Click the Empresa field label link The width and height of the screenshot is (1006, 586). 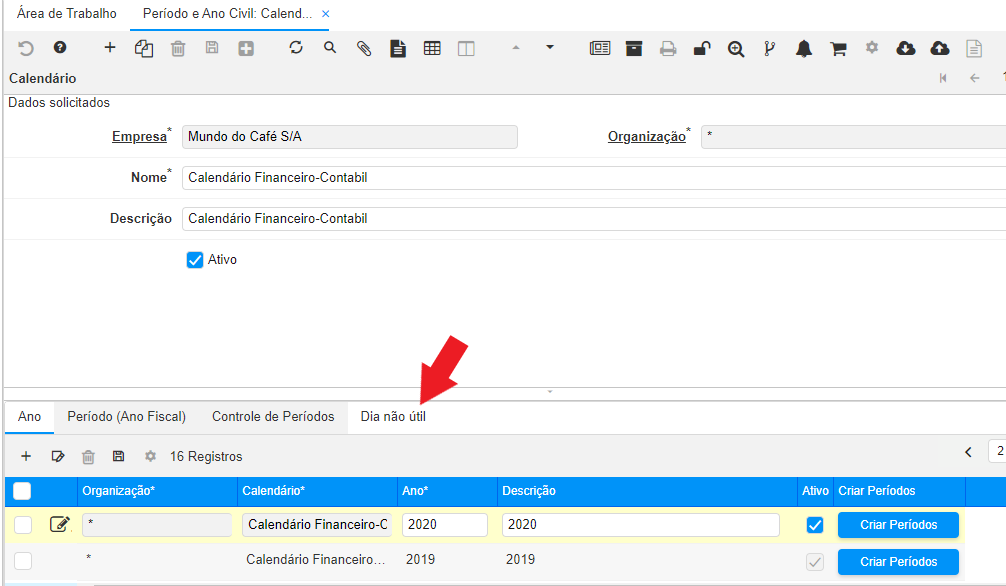coord(139,137)
